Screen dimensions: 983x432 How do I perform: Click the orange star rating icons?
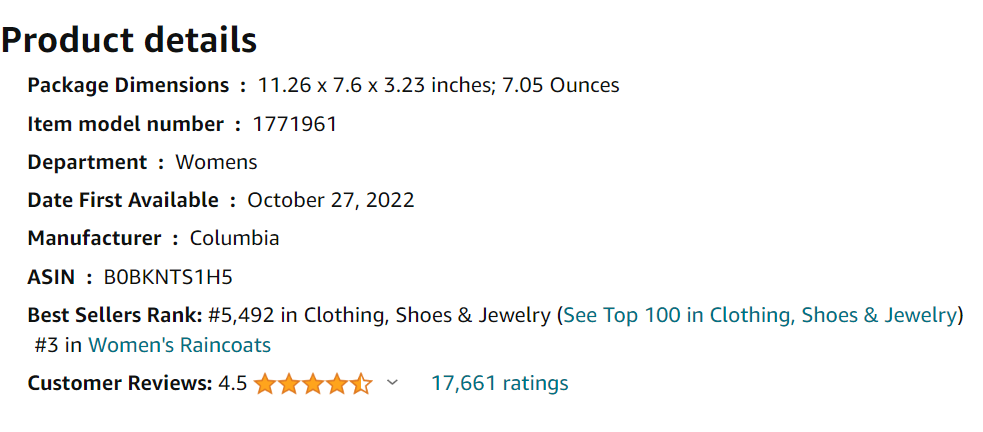coord(313,383)
